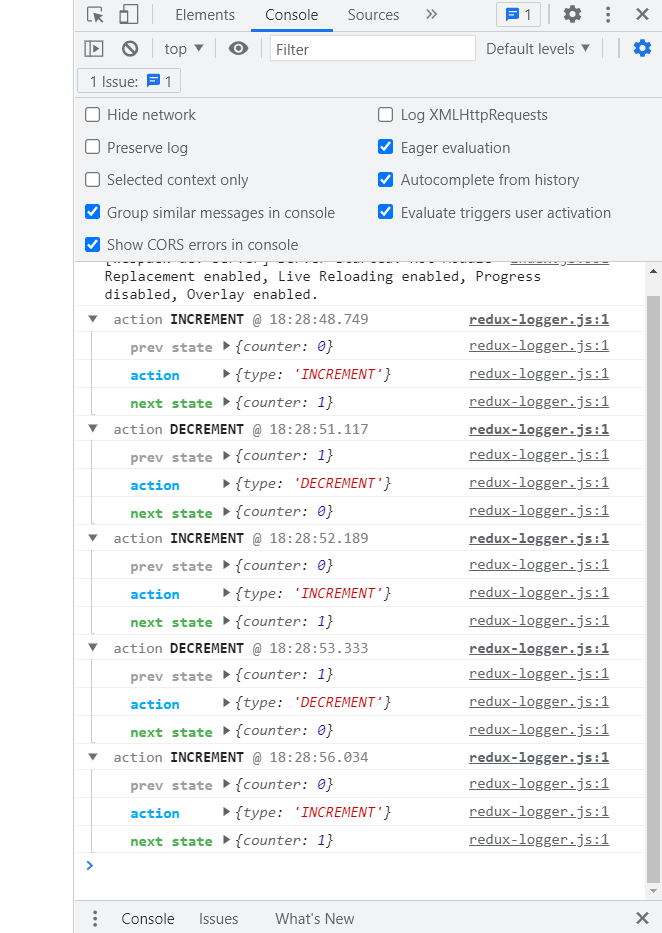This screenshot has height=933, width=662.
Task: Open source link of last next state row
Action: pyautogui.click(x=539, y=840)
